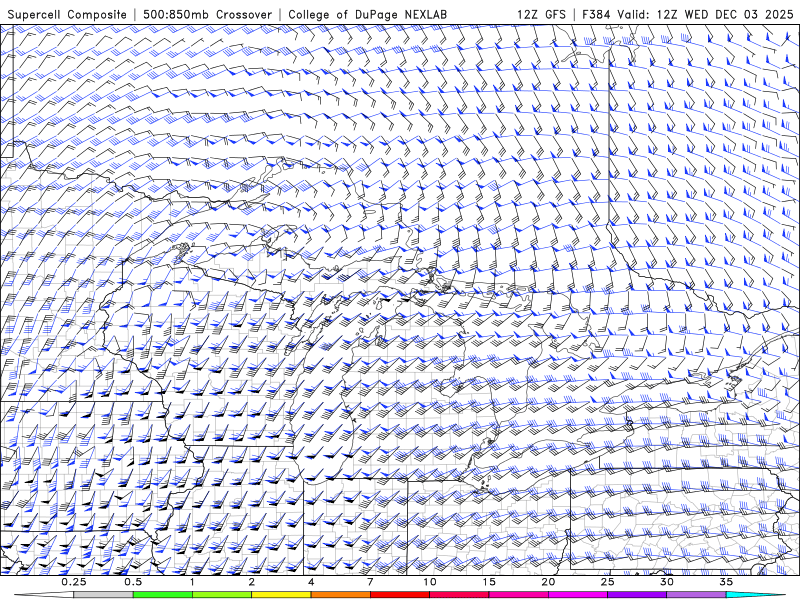Click the crimson 10–15 color bar segment
The width and height of the screenshot is (800, 600).
(x=459, y=595)
